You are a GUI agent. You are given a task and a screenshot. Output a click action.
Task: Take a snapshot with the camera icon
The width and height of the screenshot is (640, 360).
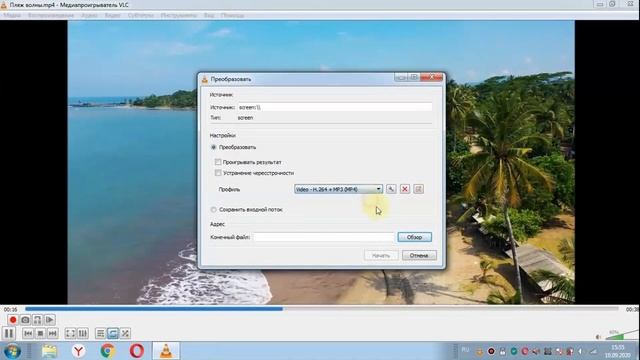coord(25,320)
